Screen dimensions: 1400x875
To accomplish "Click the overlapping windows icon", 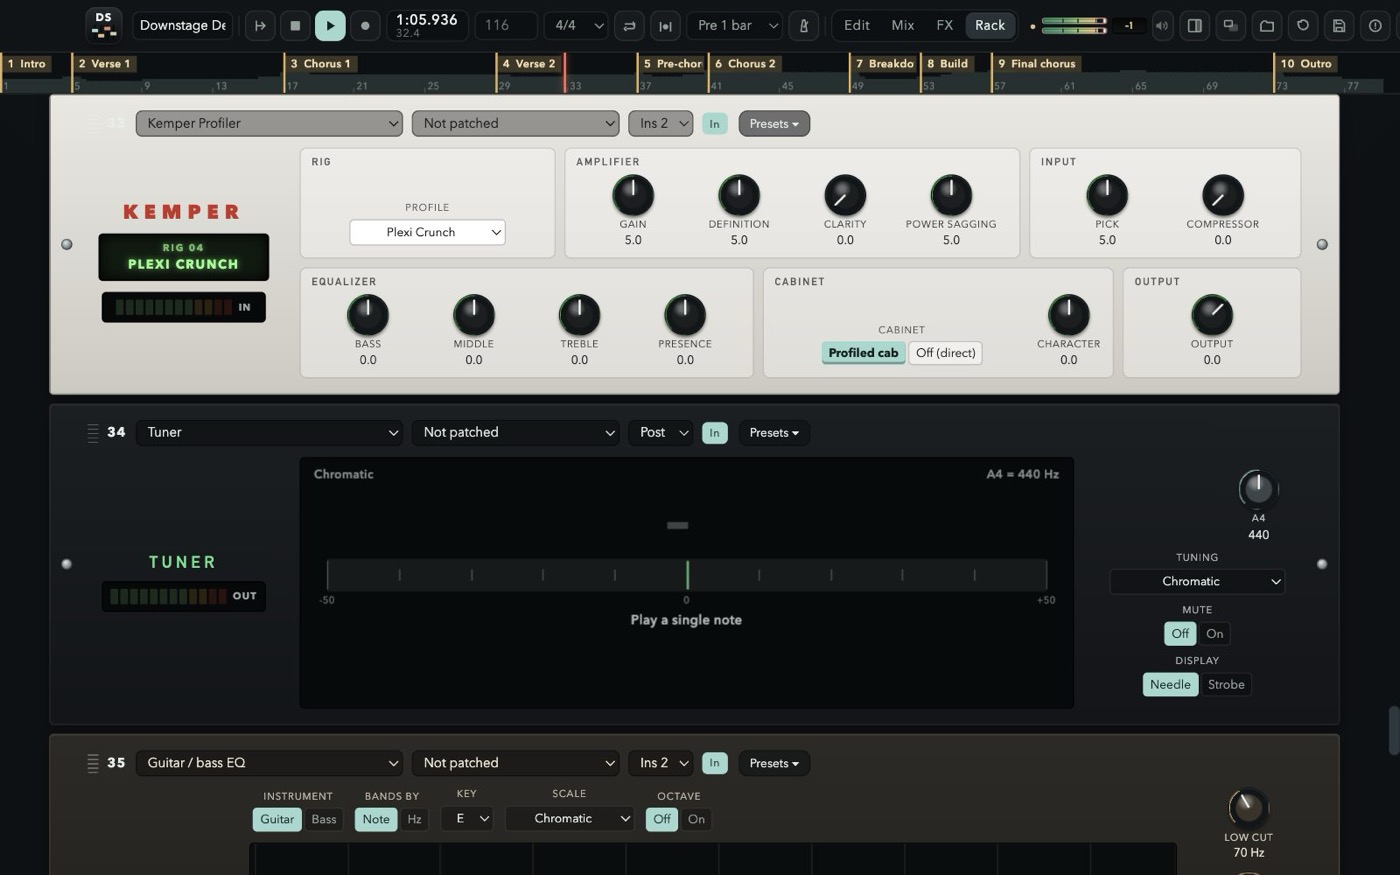I will click(1231, 26).
